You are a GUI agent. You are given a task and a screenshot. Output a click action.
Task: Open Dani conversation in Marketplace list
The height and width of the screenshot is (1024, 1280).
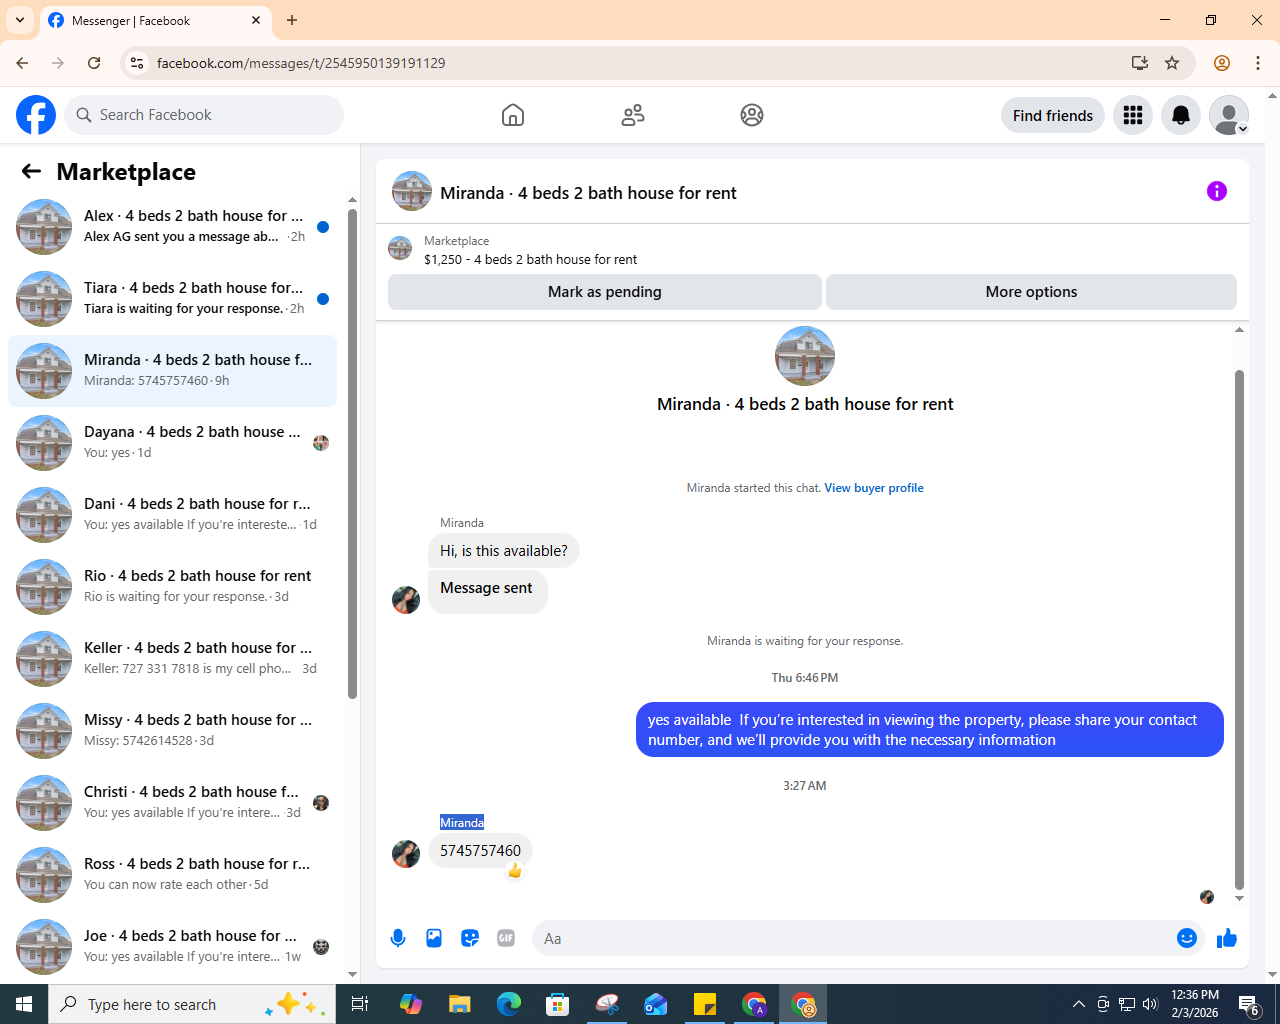pyautogui.click(x=172, y=515)
